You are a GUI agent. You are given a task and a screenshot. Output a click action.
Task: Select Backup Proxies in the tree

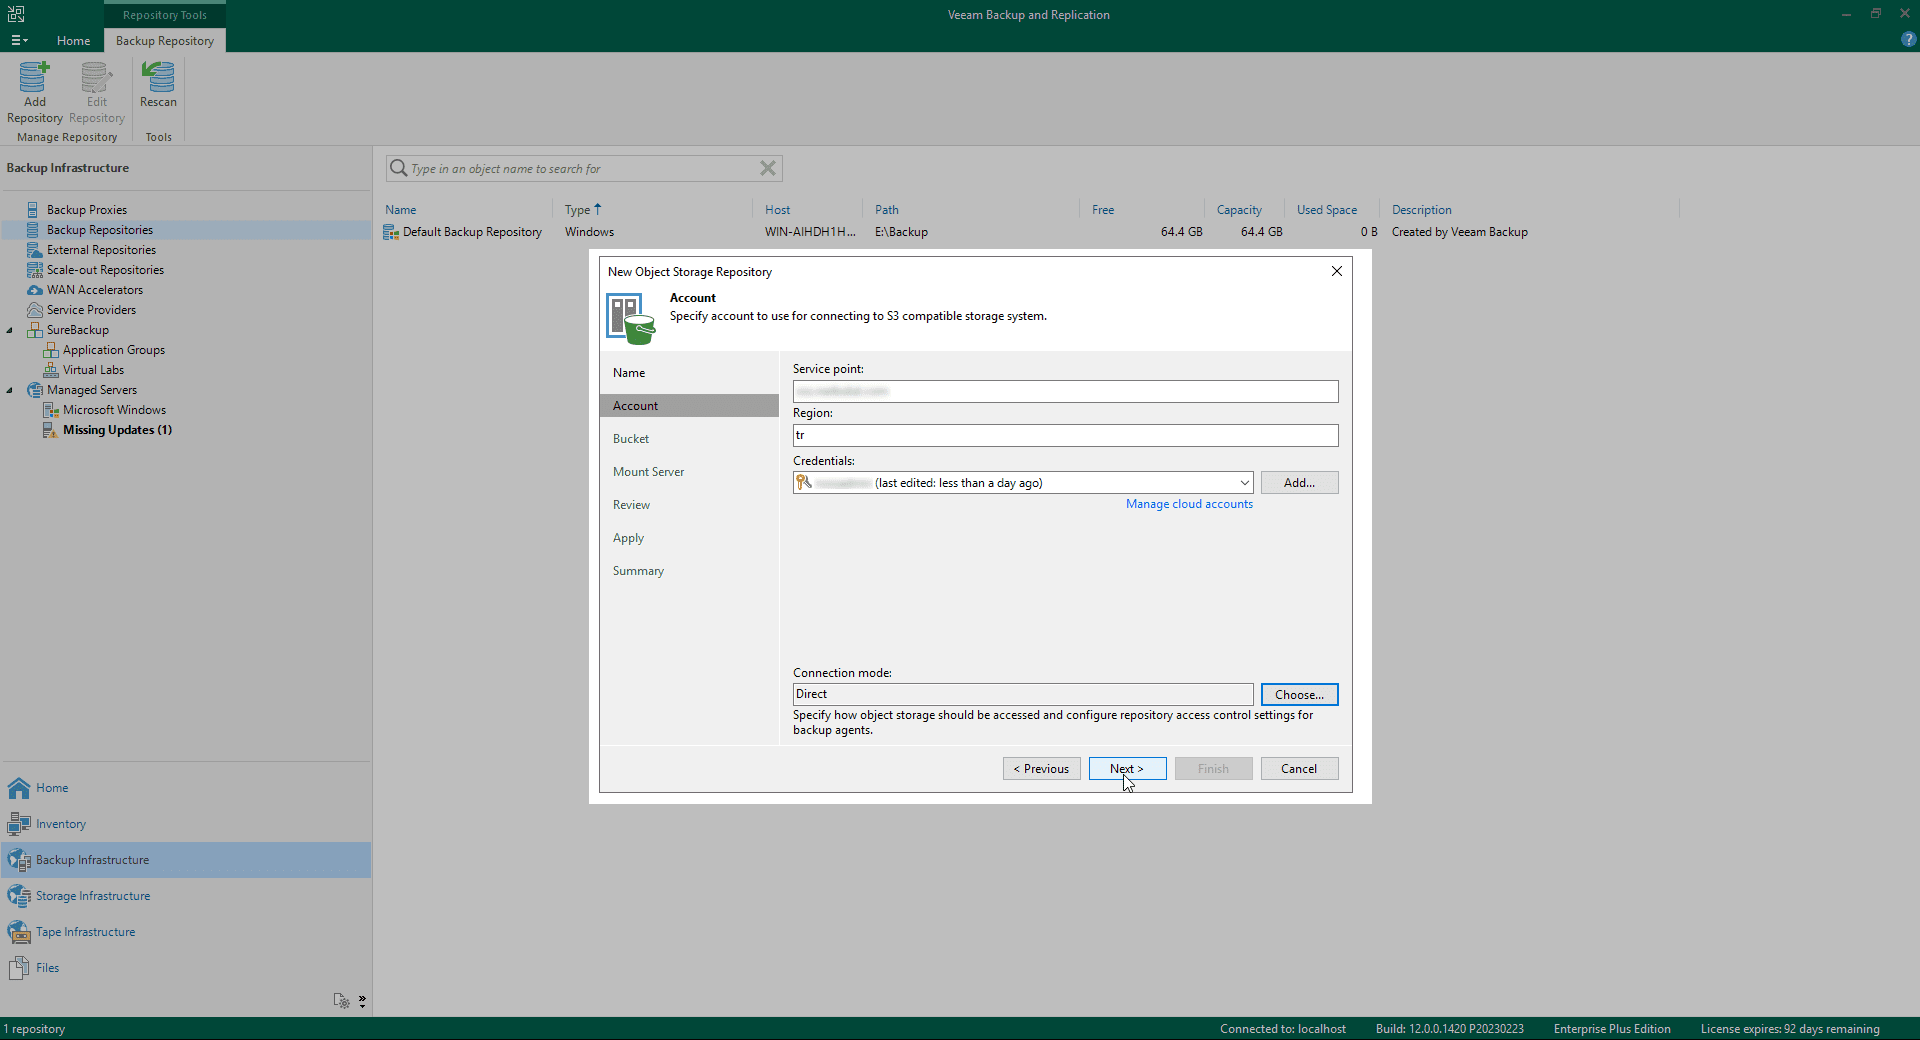click(86, 210)
